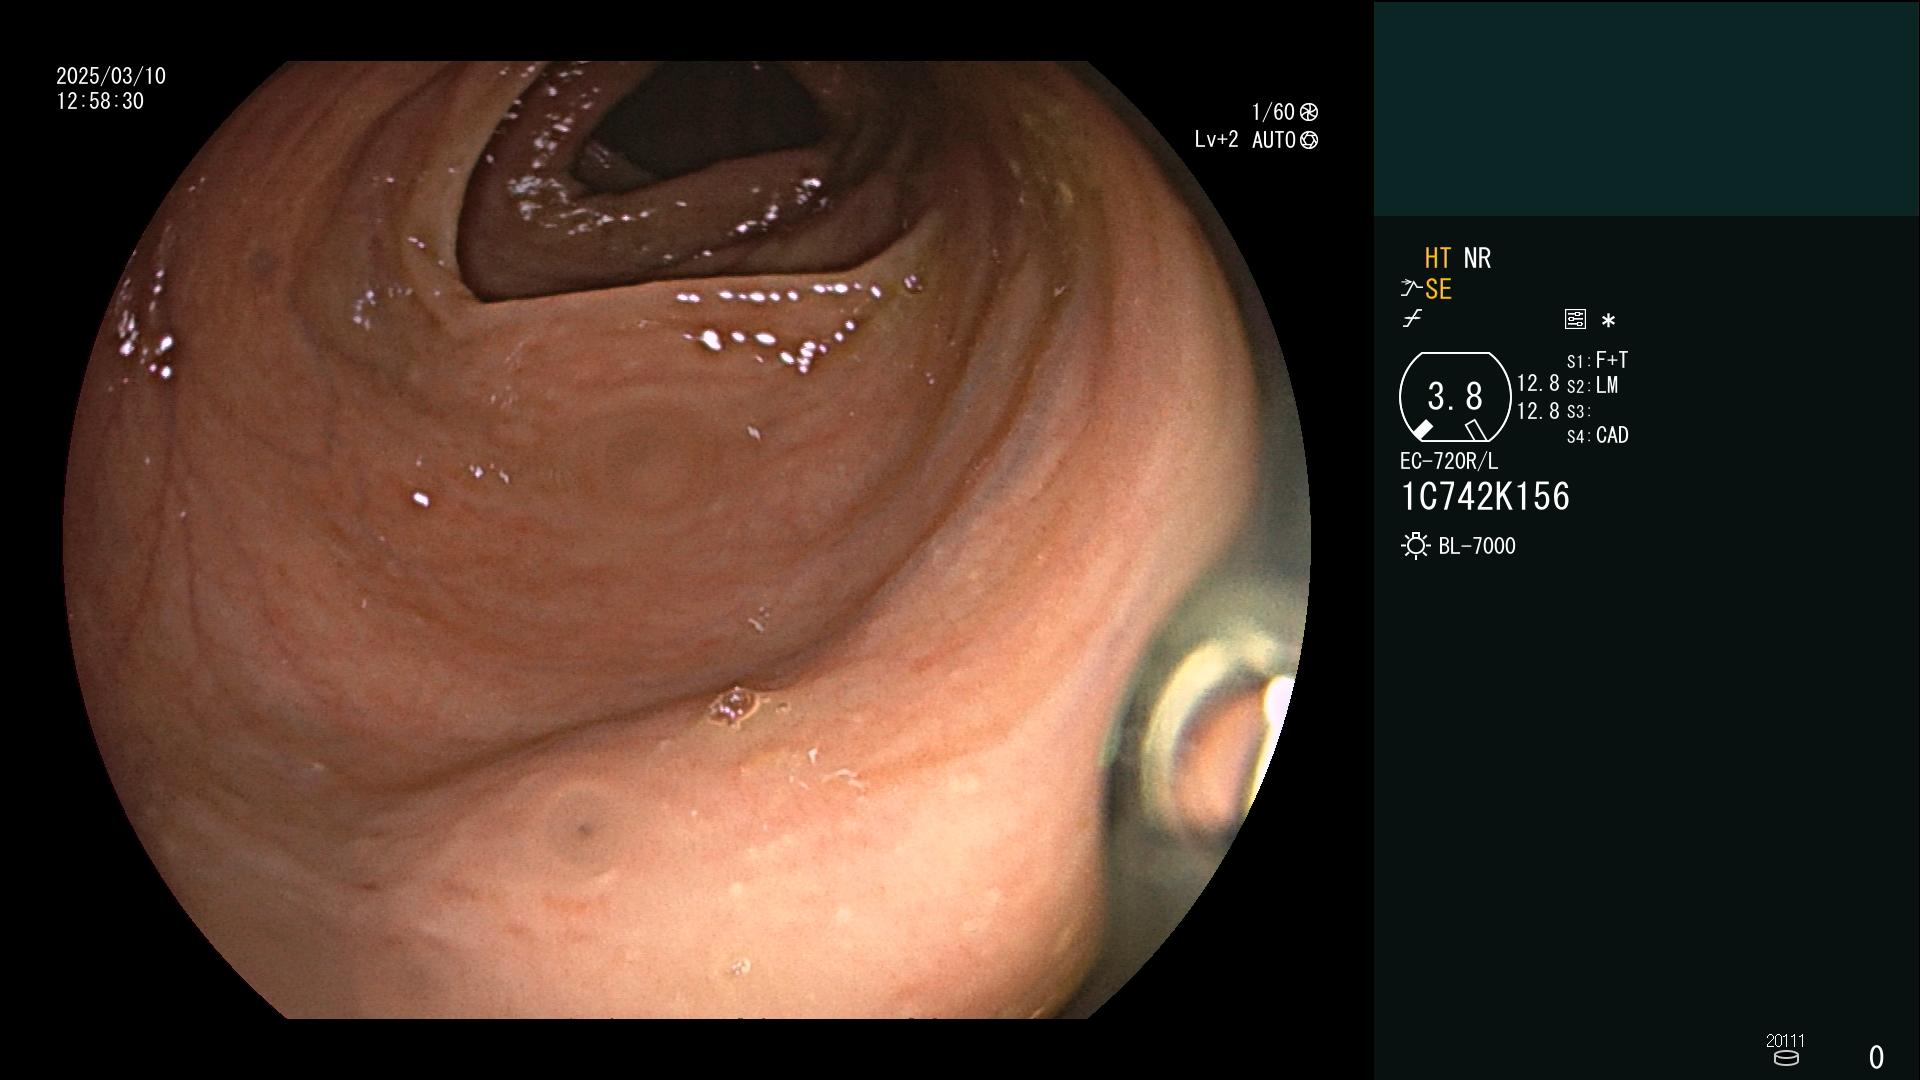The width and height of the screenshot is (1920, 1080).
Task: Click the time stamp 12:58:30
Action: (100, 101)
